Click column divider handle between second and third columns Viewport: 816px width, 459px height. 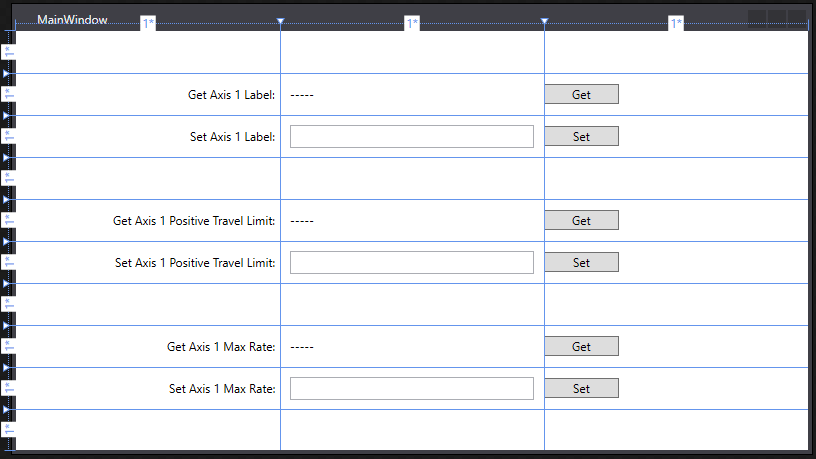(x=544, y=21)
